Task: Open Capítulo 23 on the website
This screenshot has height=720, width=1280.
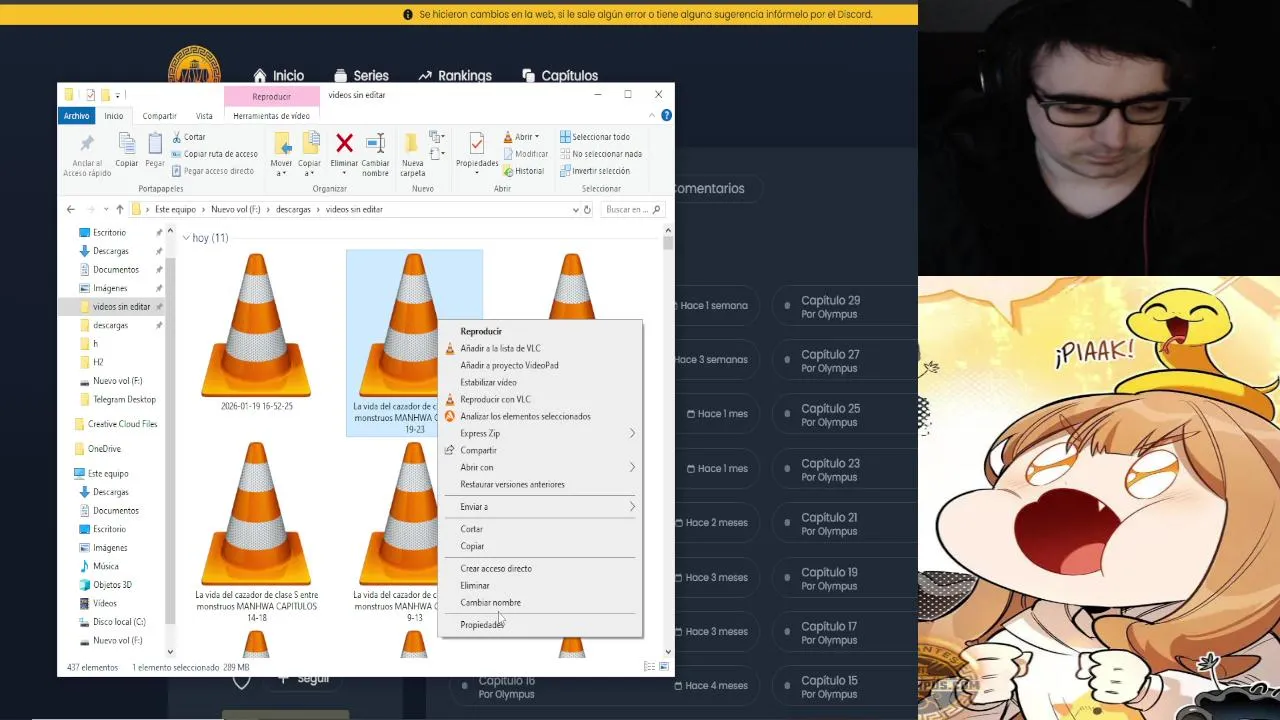Action: pos(830,463)
